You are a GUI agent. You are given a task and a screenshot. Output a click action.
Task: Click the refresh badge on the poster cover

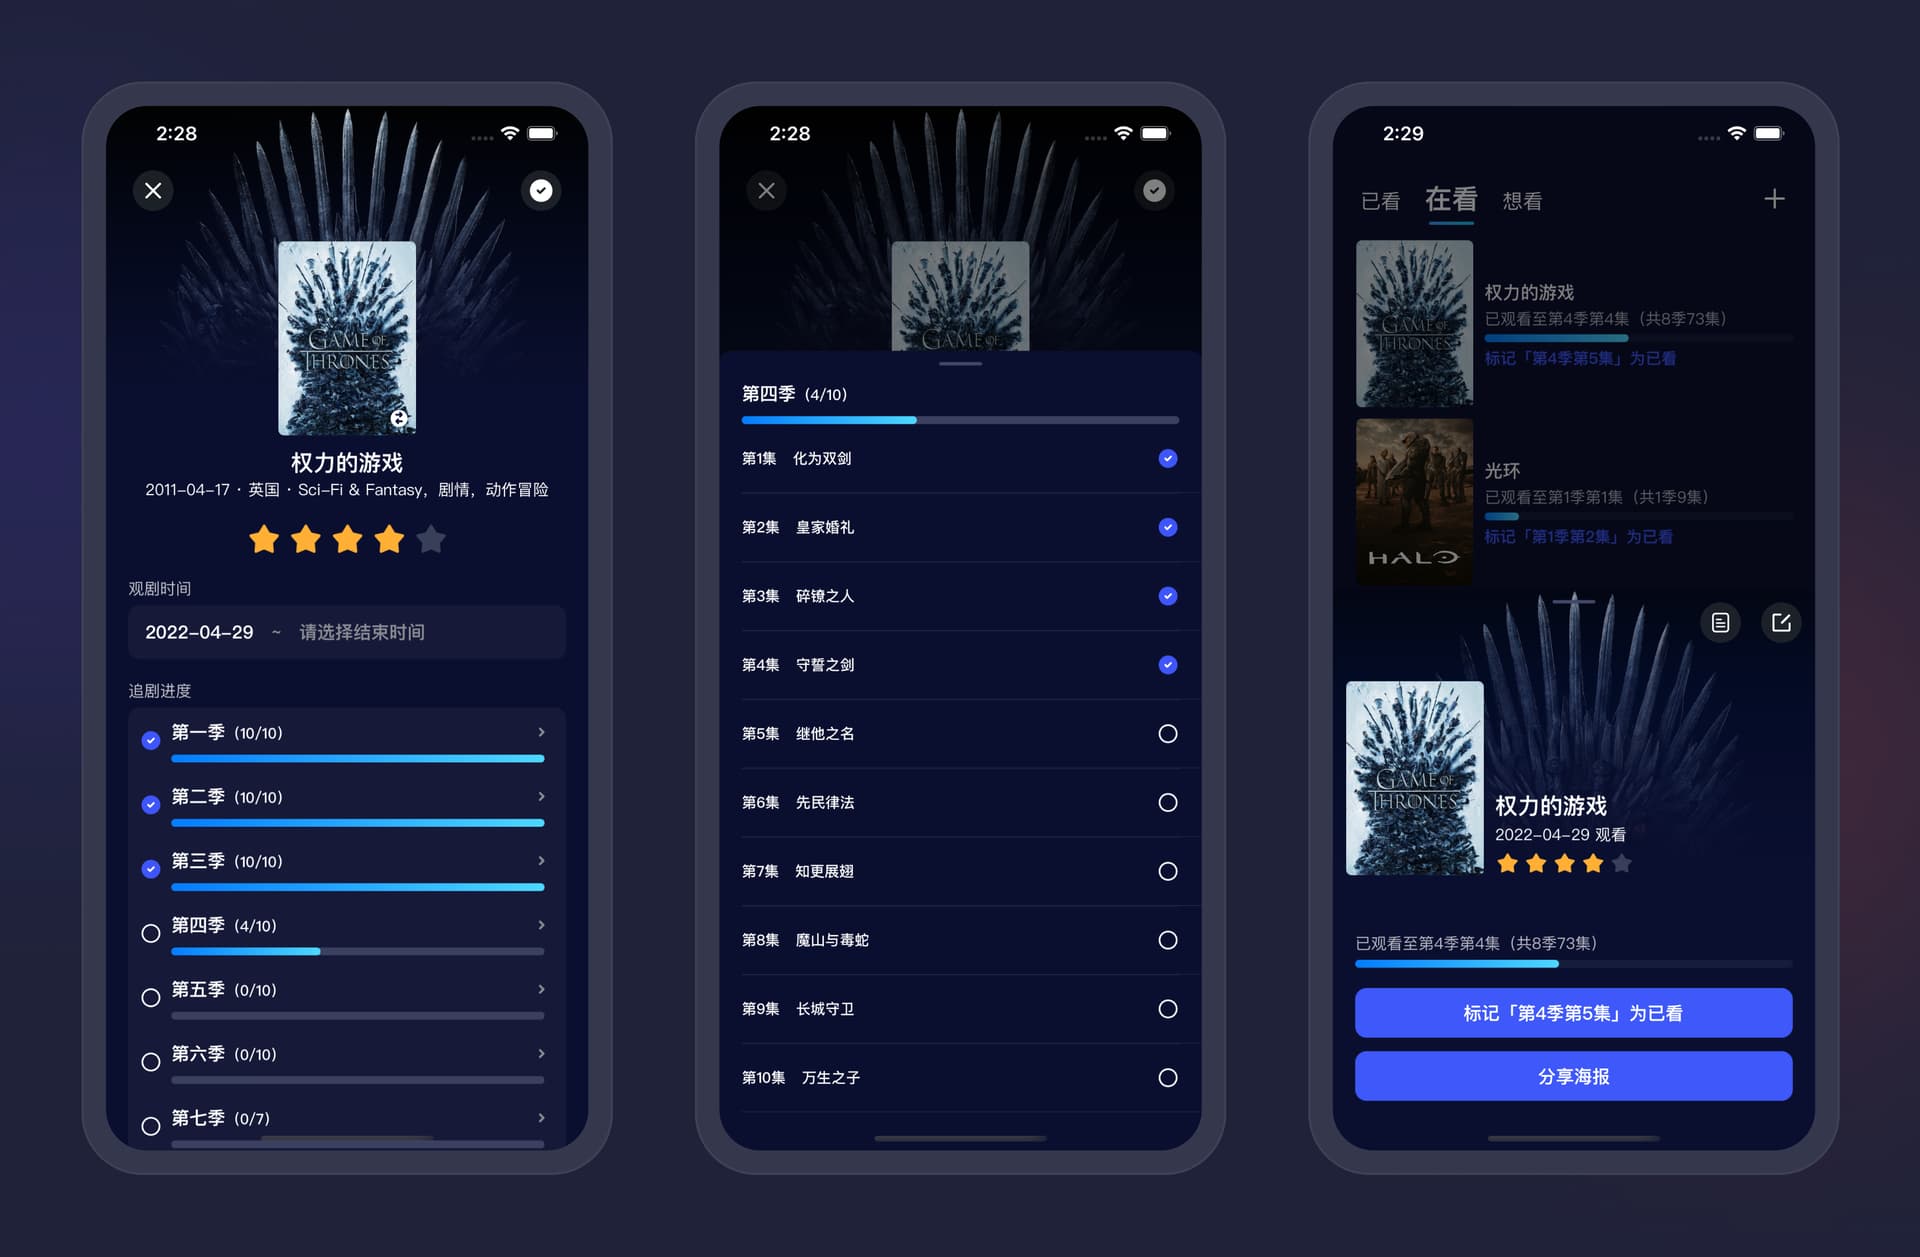(398, 418)
